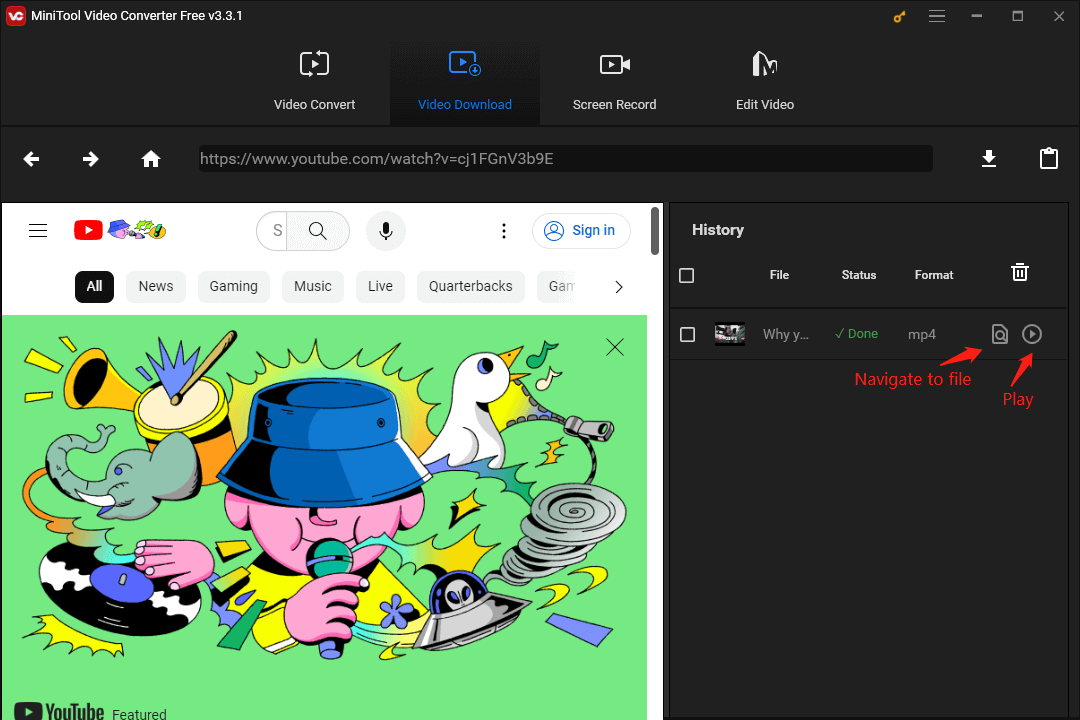Click the browser pane's vertical scrollbar

(x=654, y=230)
